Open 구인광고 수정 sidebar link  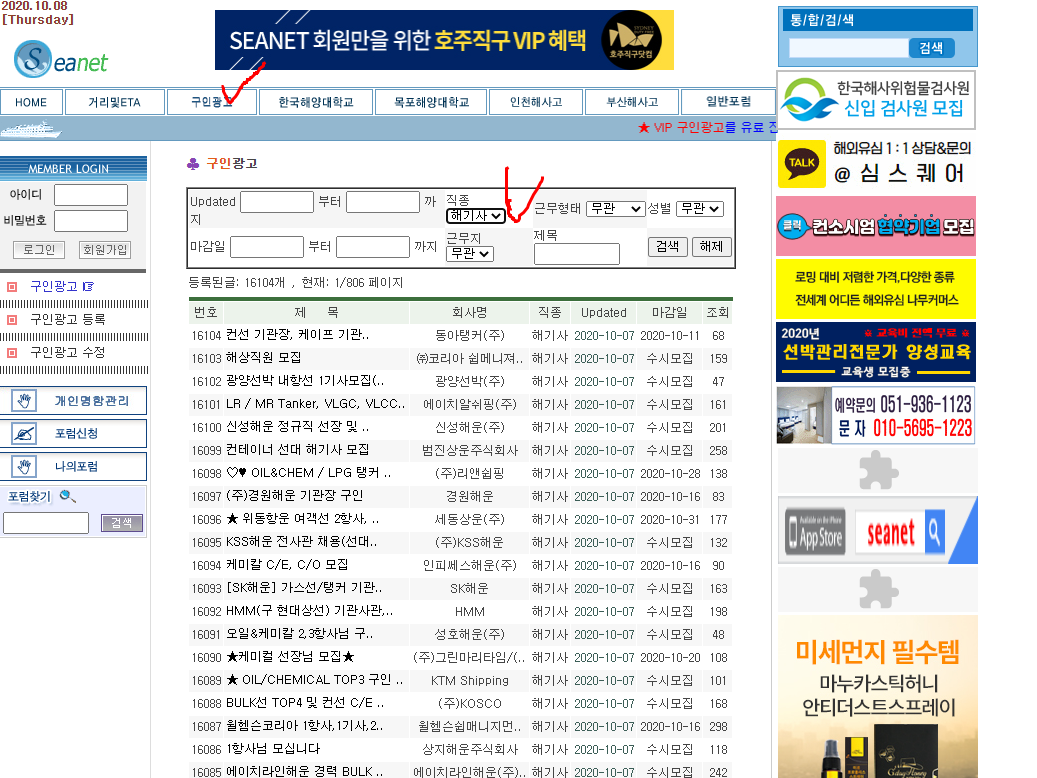click(x=68, y=353)
